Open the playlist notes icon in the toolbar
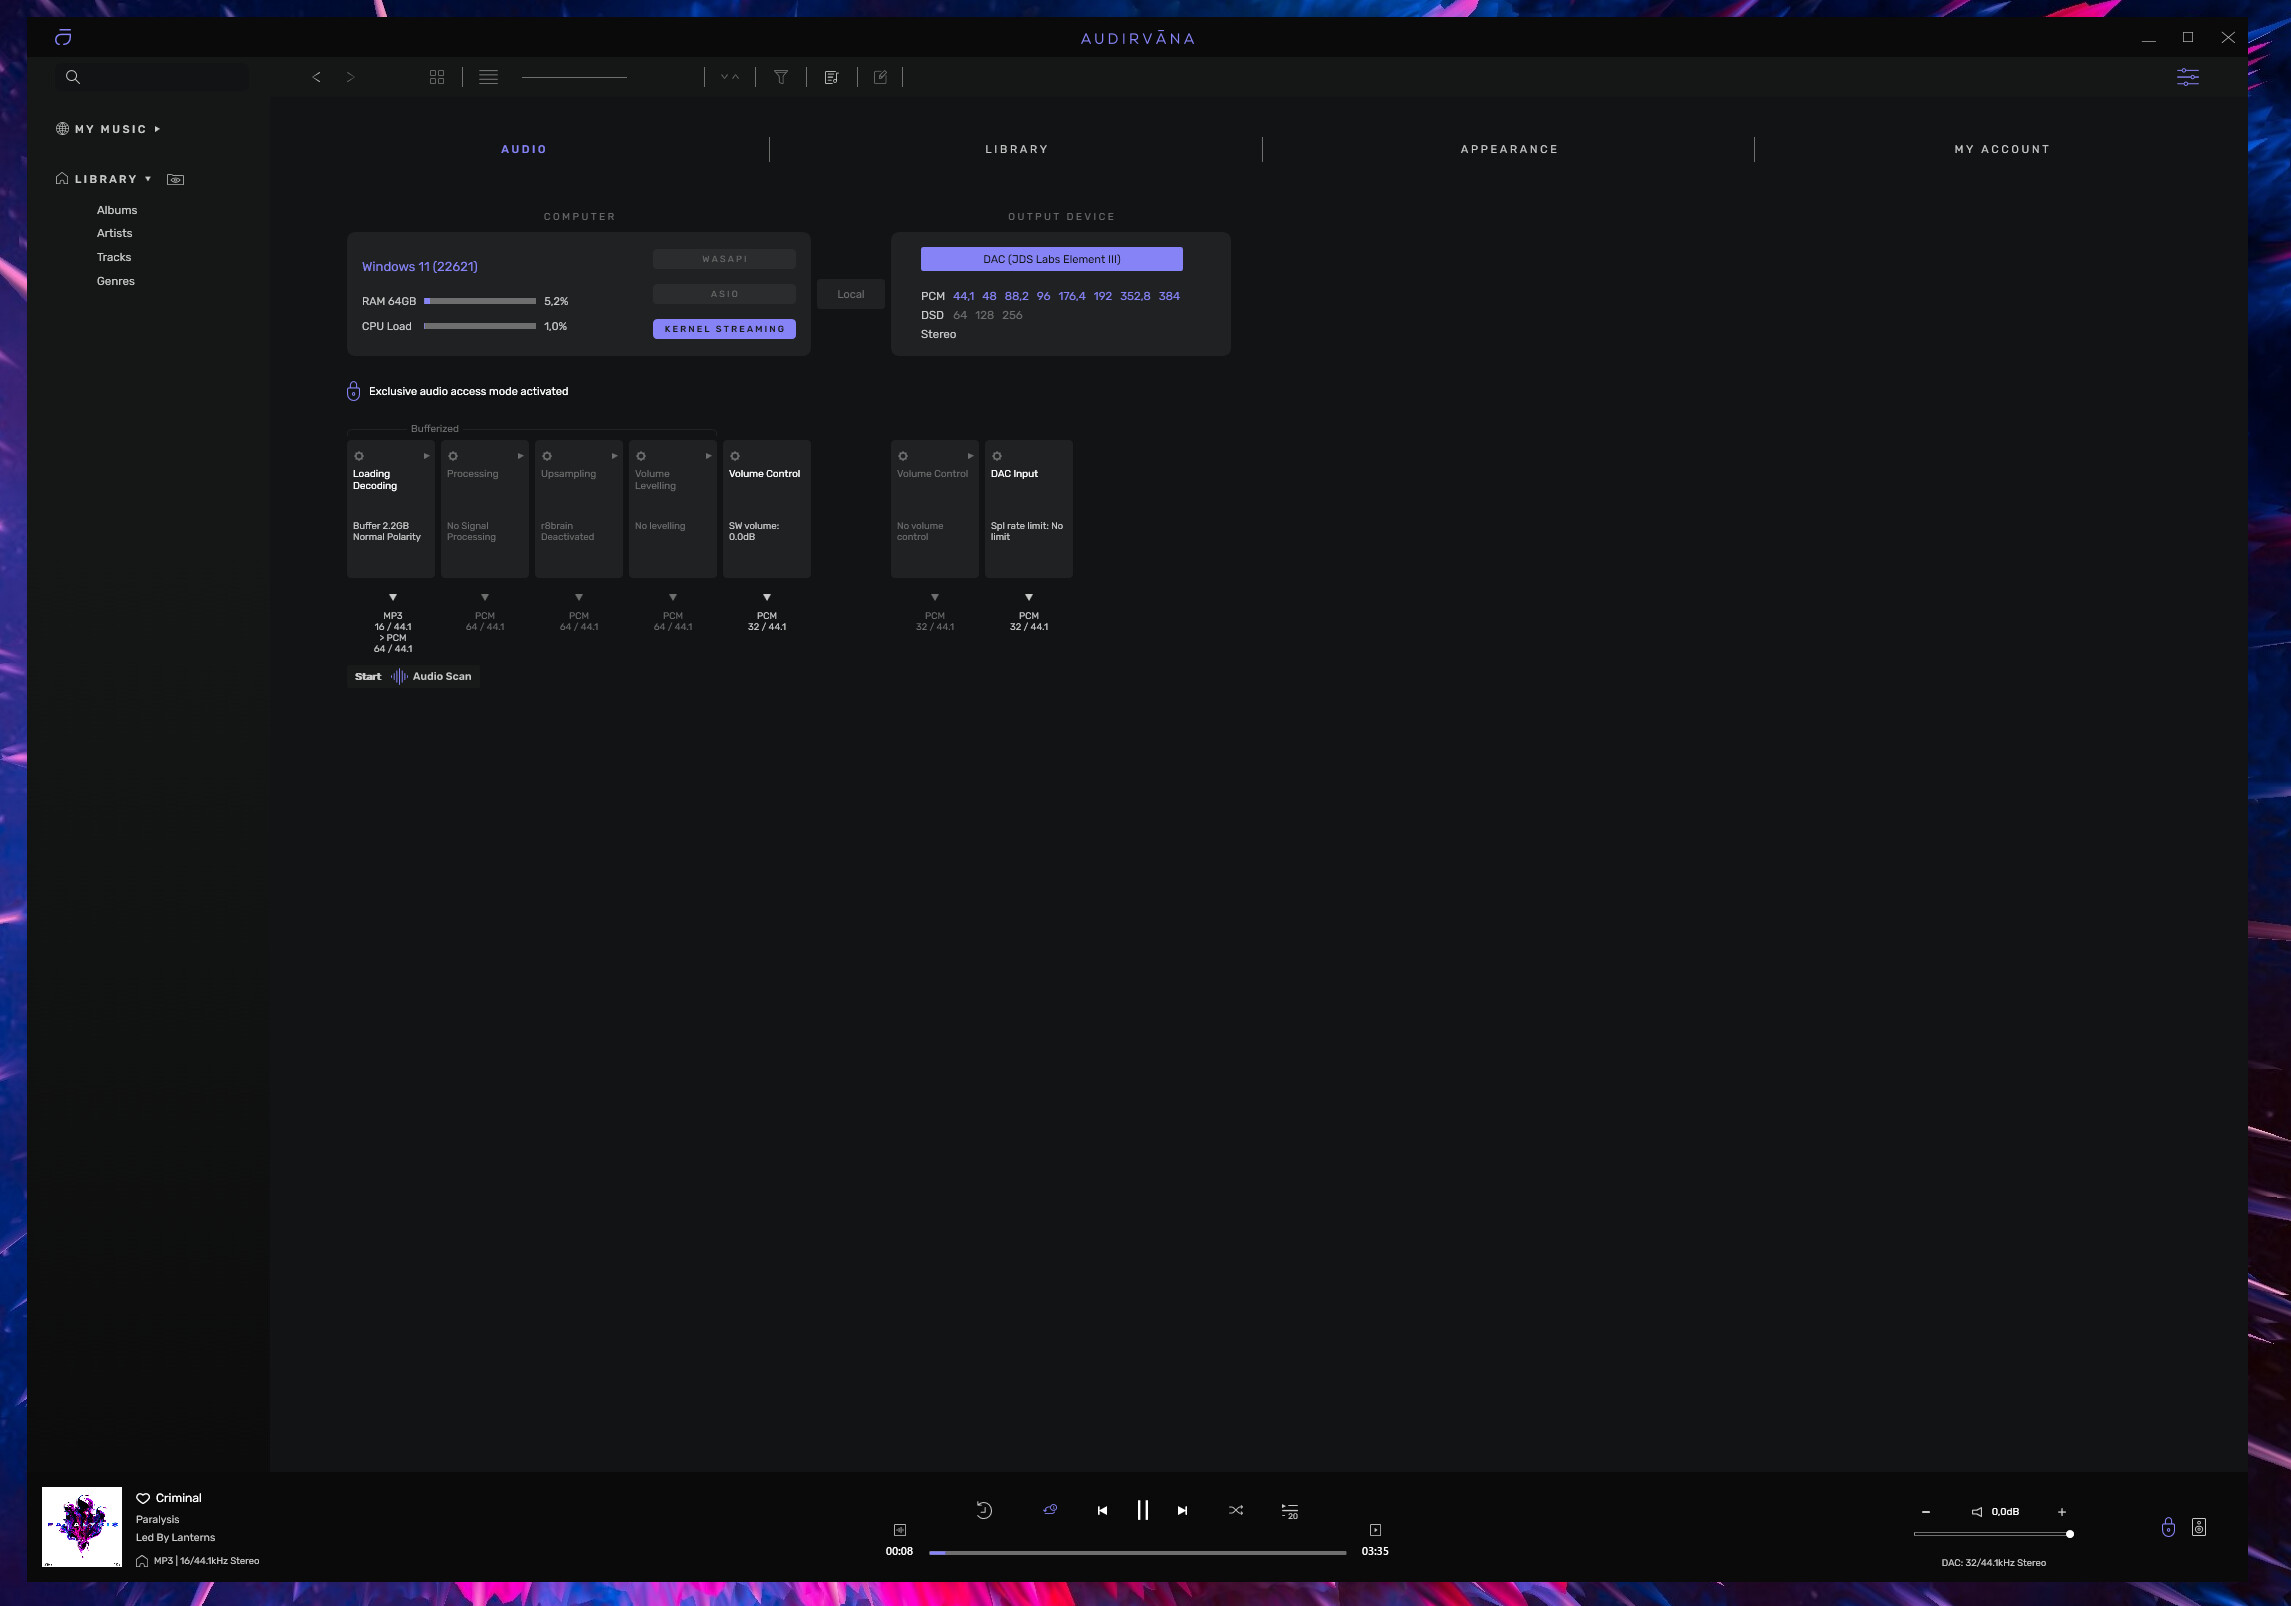2291x1606 pixels. [831, 77]
